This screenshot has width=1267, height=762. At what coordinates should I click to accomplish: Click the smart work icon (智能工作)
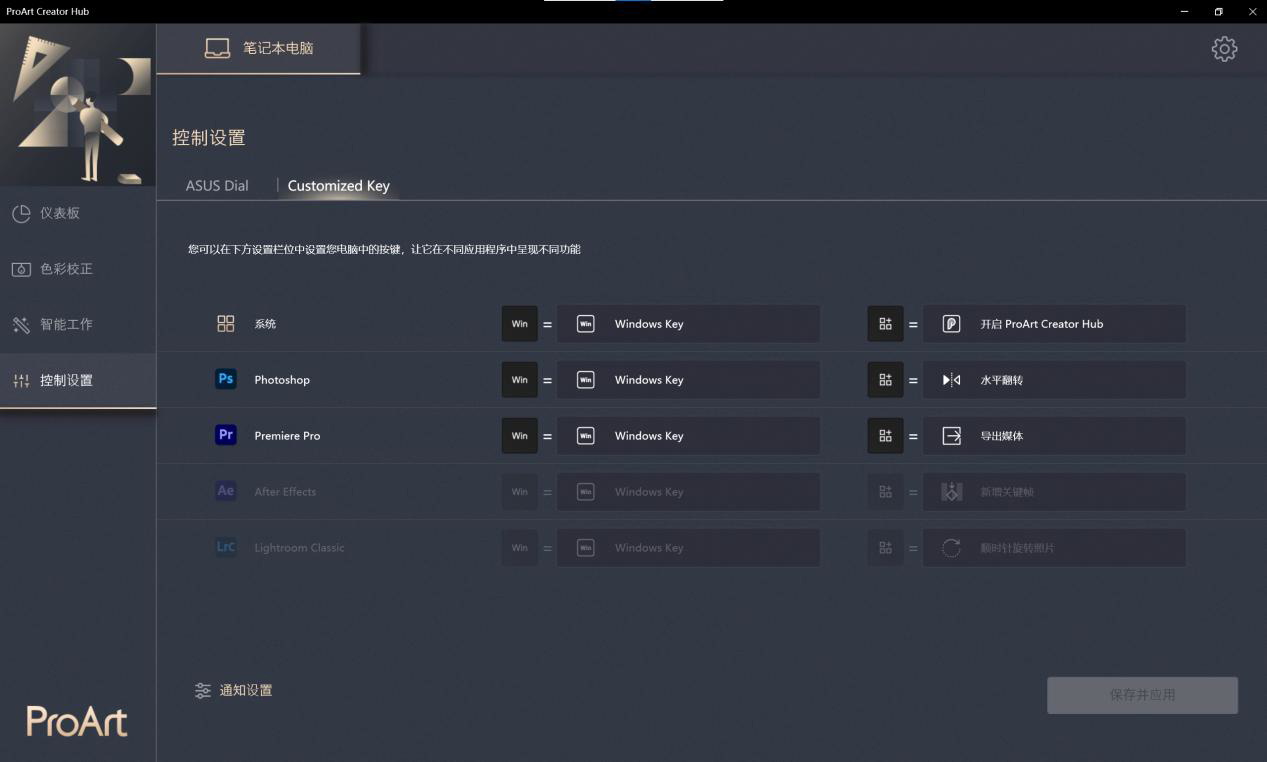21,325
